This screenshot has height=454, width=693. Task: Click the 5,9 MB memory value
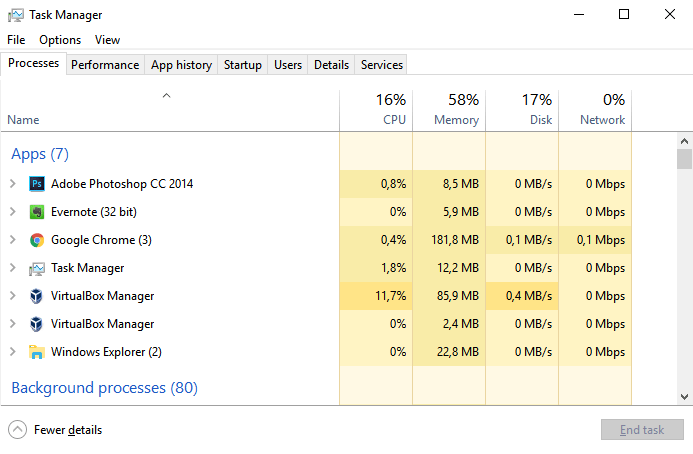pos(461,212)
